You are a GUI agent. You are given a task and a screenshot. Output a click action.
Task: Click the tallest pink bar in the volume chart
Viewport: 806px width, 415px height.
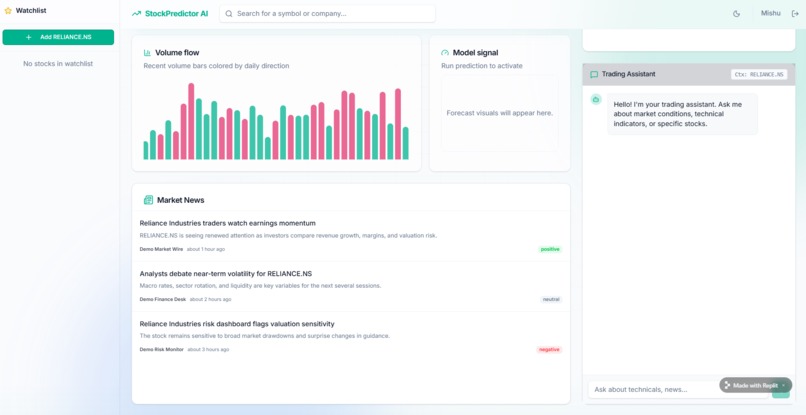pos(191,121)
